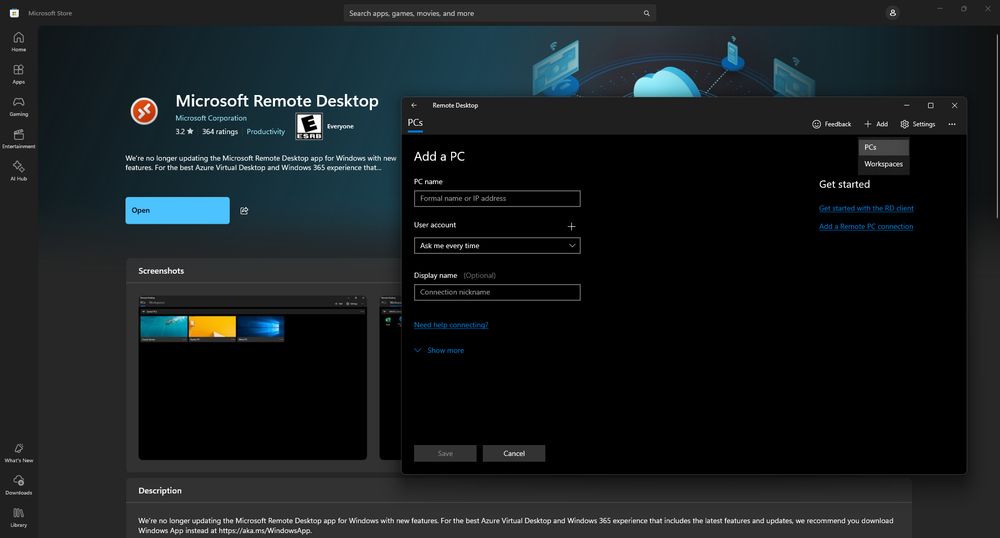Open the User account dropdown
1000x538 pixels.
[x=497, y=245]
